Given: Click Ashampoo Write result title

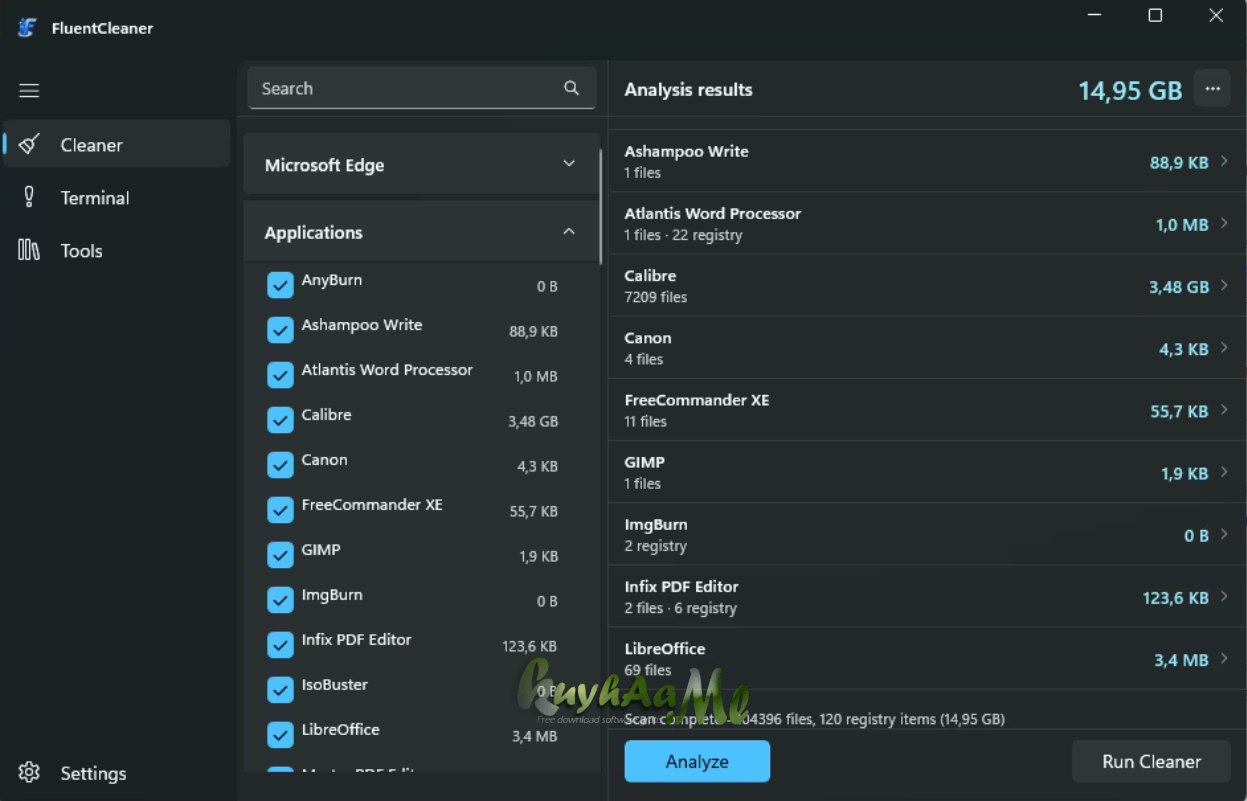Looking at the screenshot, I should click(x=686, y=151).
